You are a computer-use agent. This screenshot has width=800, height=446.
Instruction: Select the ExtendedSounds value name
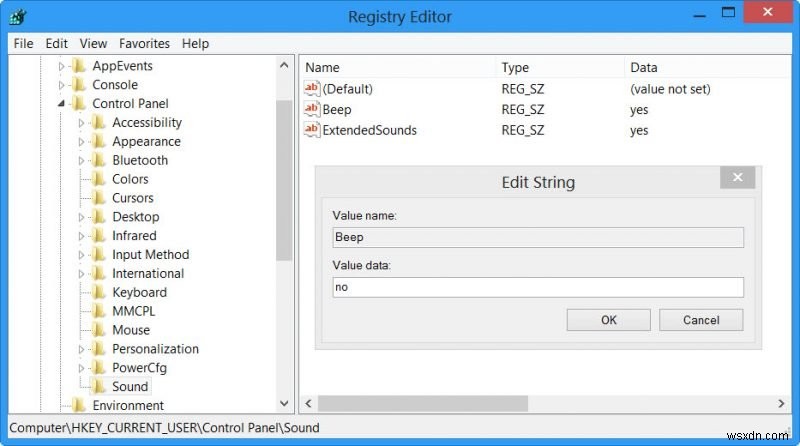[369, 130]
